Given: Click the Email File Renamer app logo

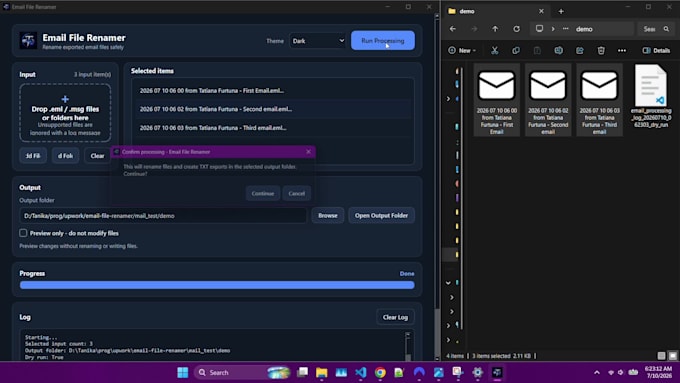Looking at the screenshot, I should coord(28,41).
